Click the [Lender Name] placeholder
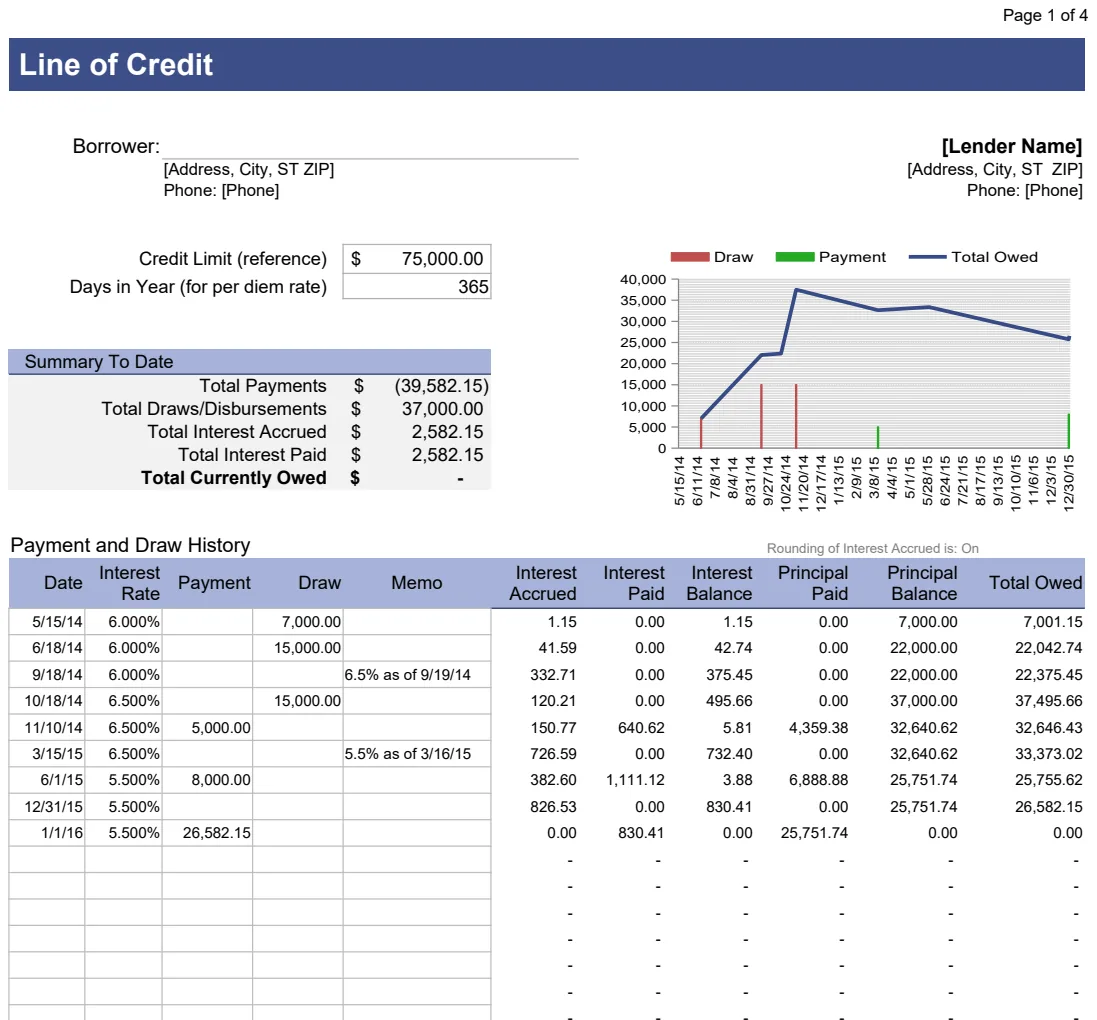The image size is (1097, 1020). click(1012, 146)
